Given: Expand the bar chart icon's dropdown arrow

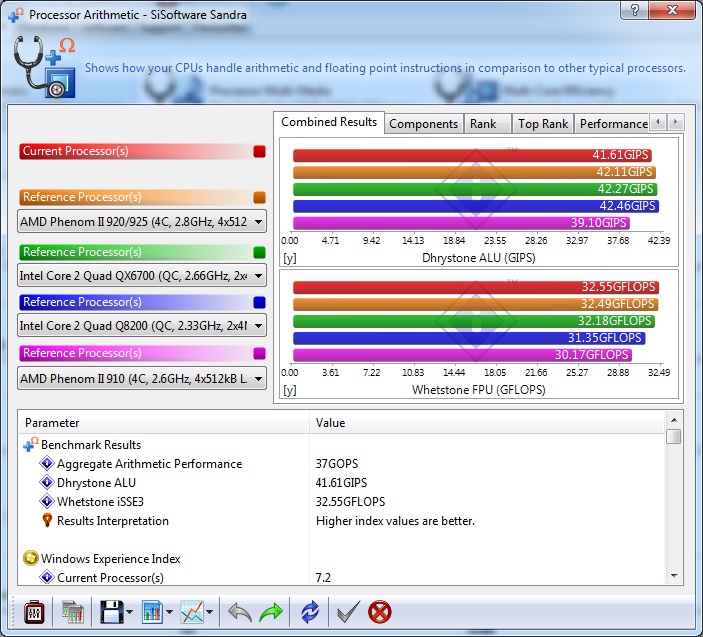Looking at the screenshot, I should [169, 612].
